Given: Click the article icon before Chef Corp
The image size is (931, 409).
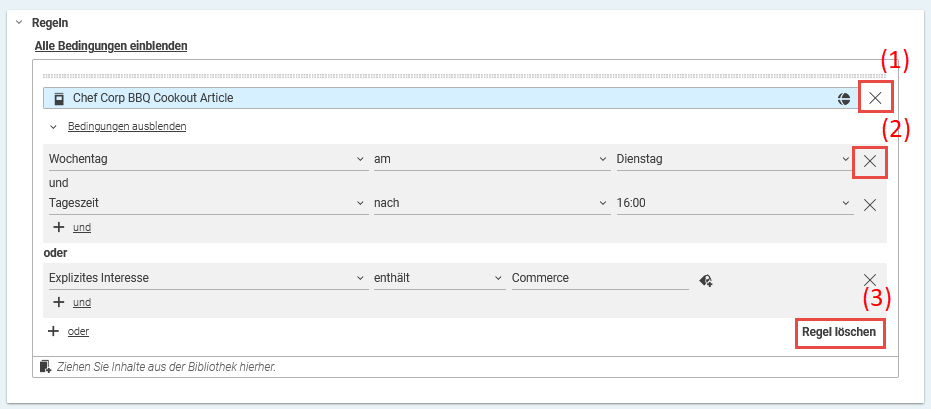Looking at the screenshot, I should click(59, 98).
